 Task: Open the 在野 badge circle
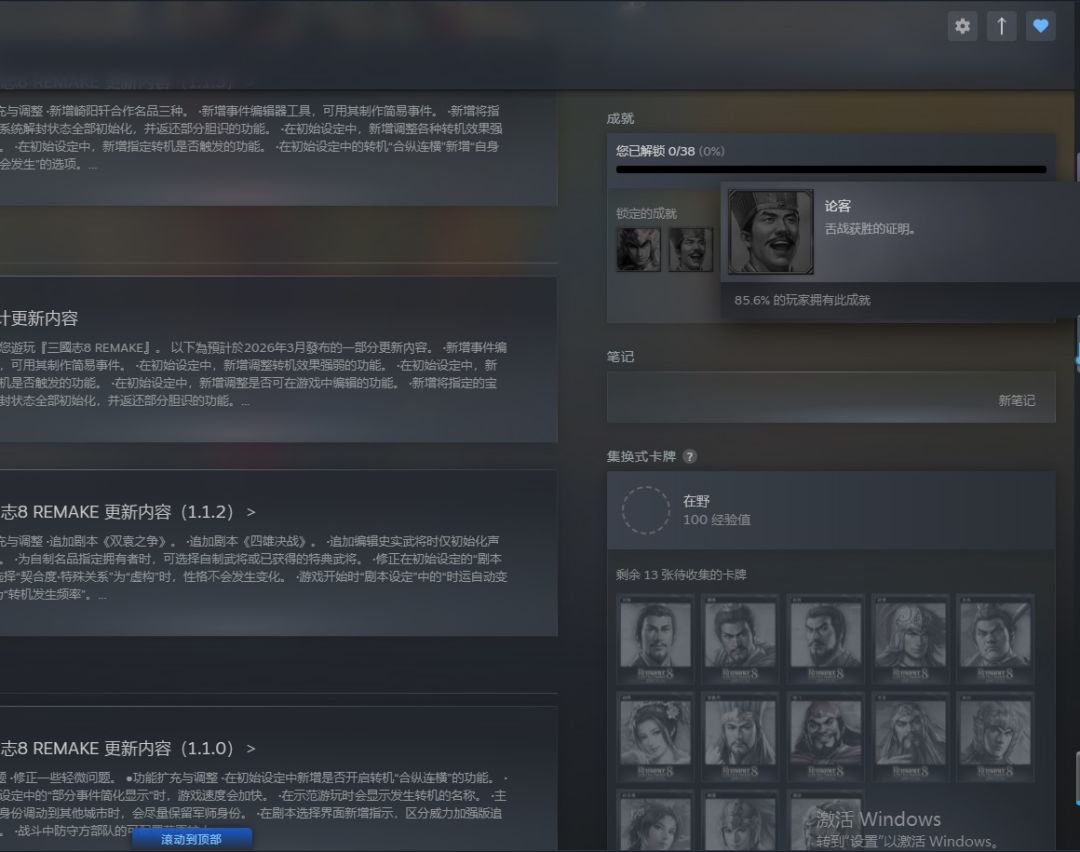click(x=645, y=510)
